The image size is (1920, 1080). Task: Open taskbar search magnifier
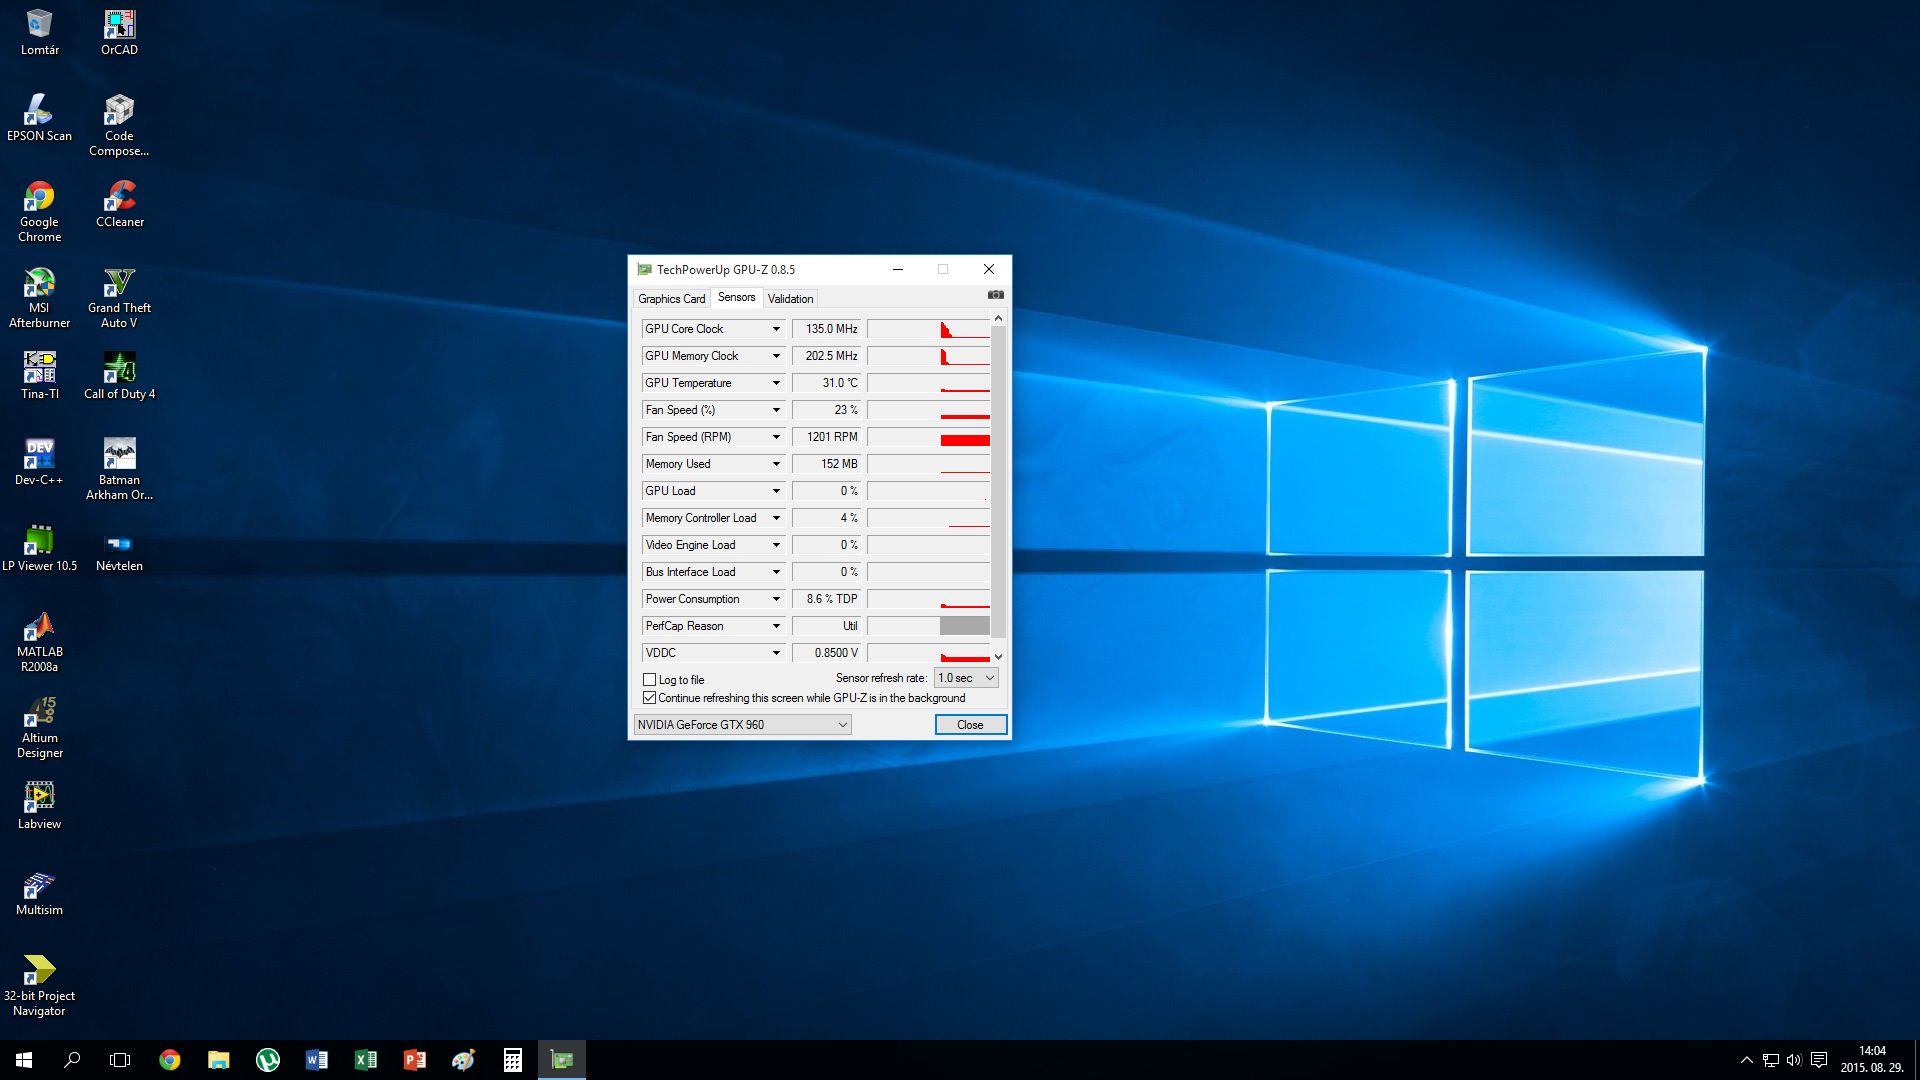click(72, 1060)
